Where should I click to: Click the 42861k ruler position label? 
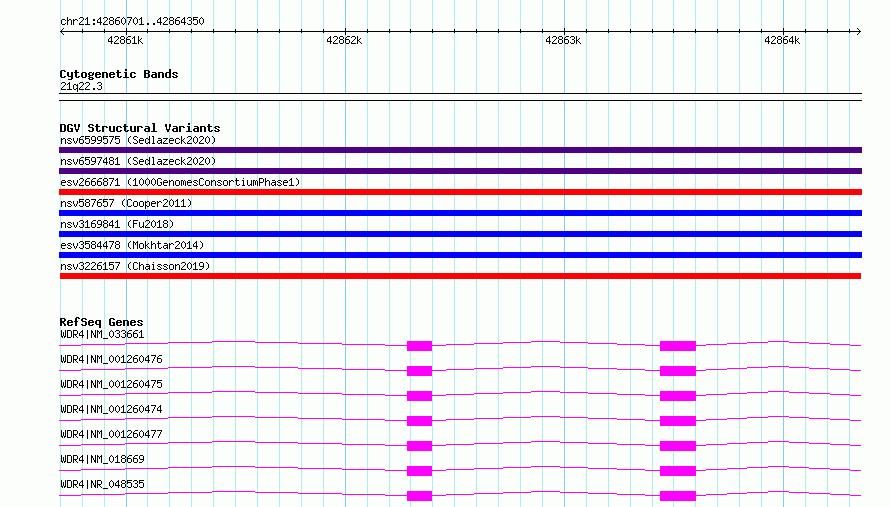(x=125, y=40)
